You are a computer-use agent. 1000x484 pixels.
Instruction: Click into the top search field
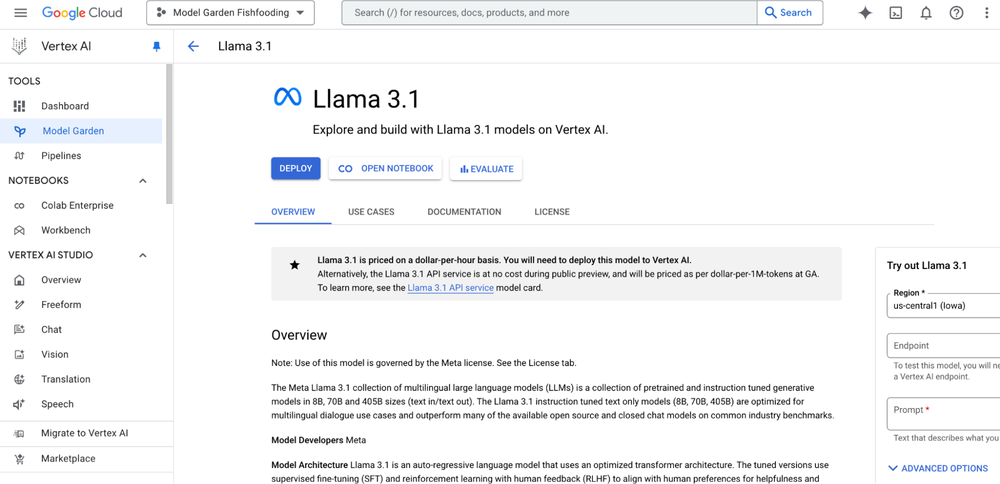point(548,13)
